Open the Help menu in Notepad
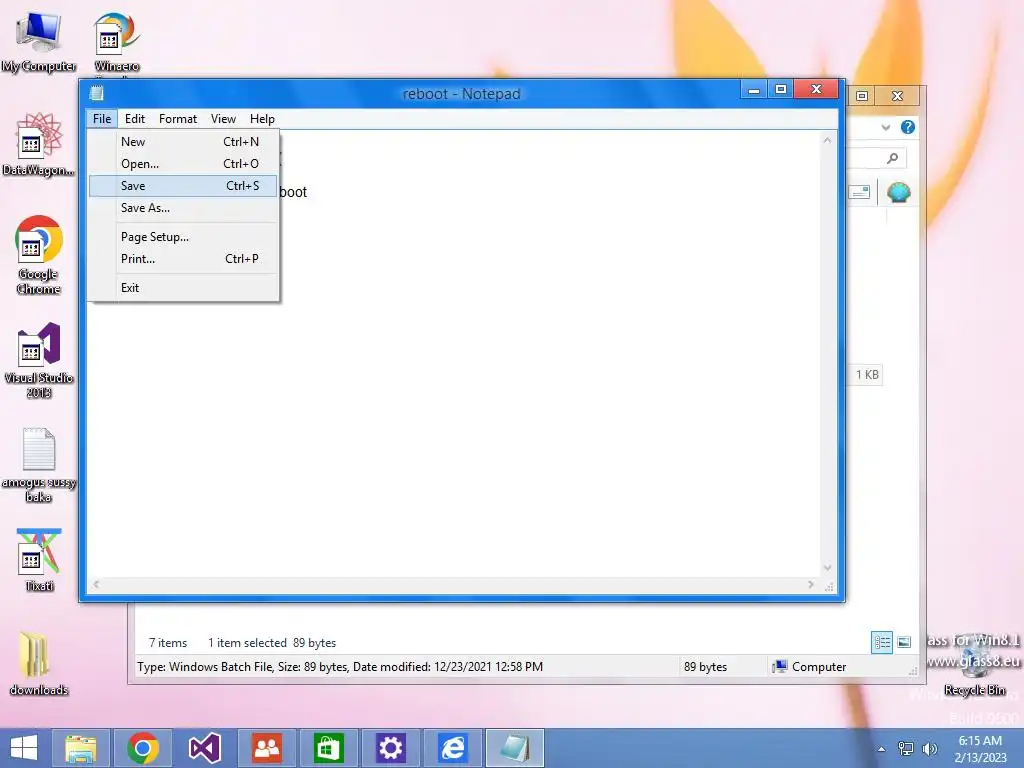1024x768 pixels. (262, 119)
